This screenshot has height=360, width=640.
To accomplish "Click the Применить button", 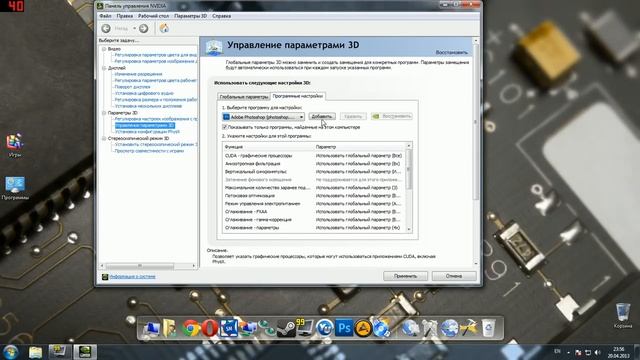I will (405, 276).
